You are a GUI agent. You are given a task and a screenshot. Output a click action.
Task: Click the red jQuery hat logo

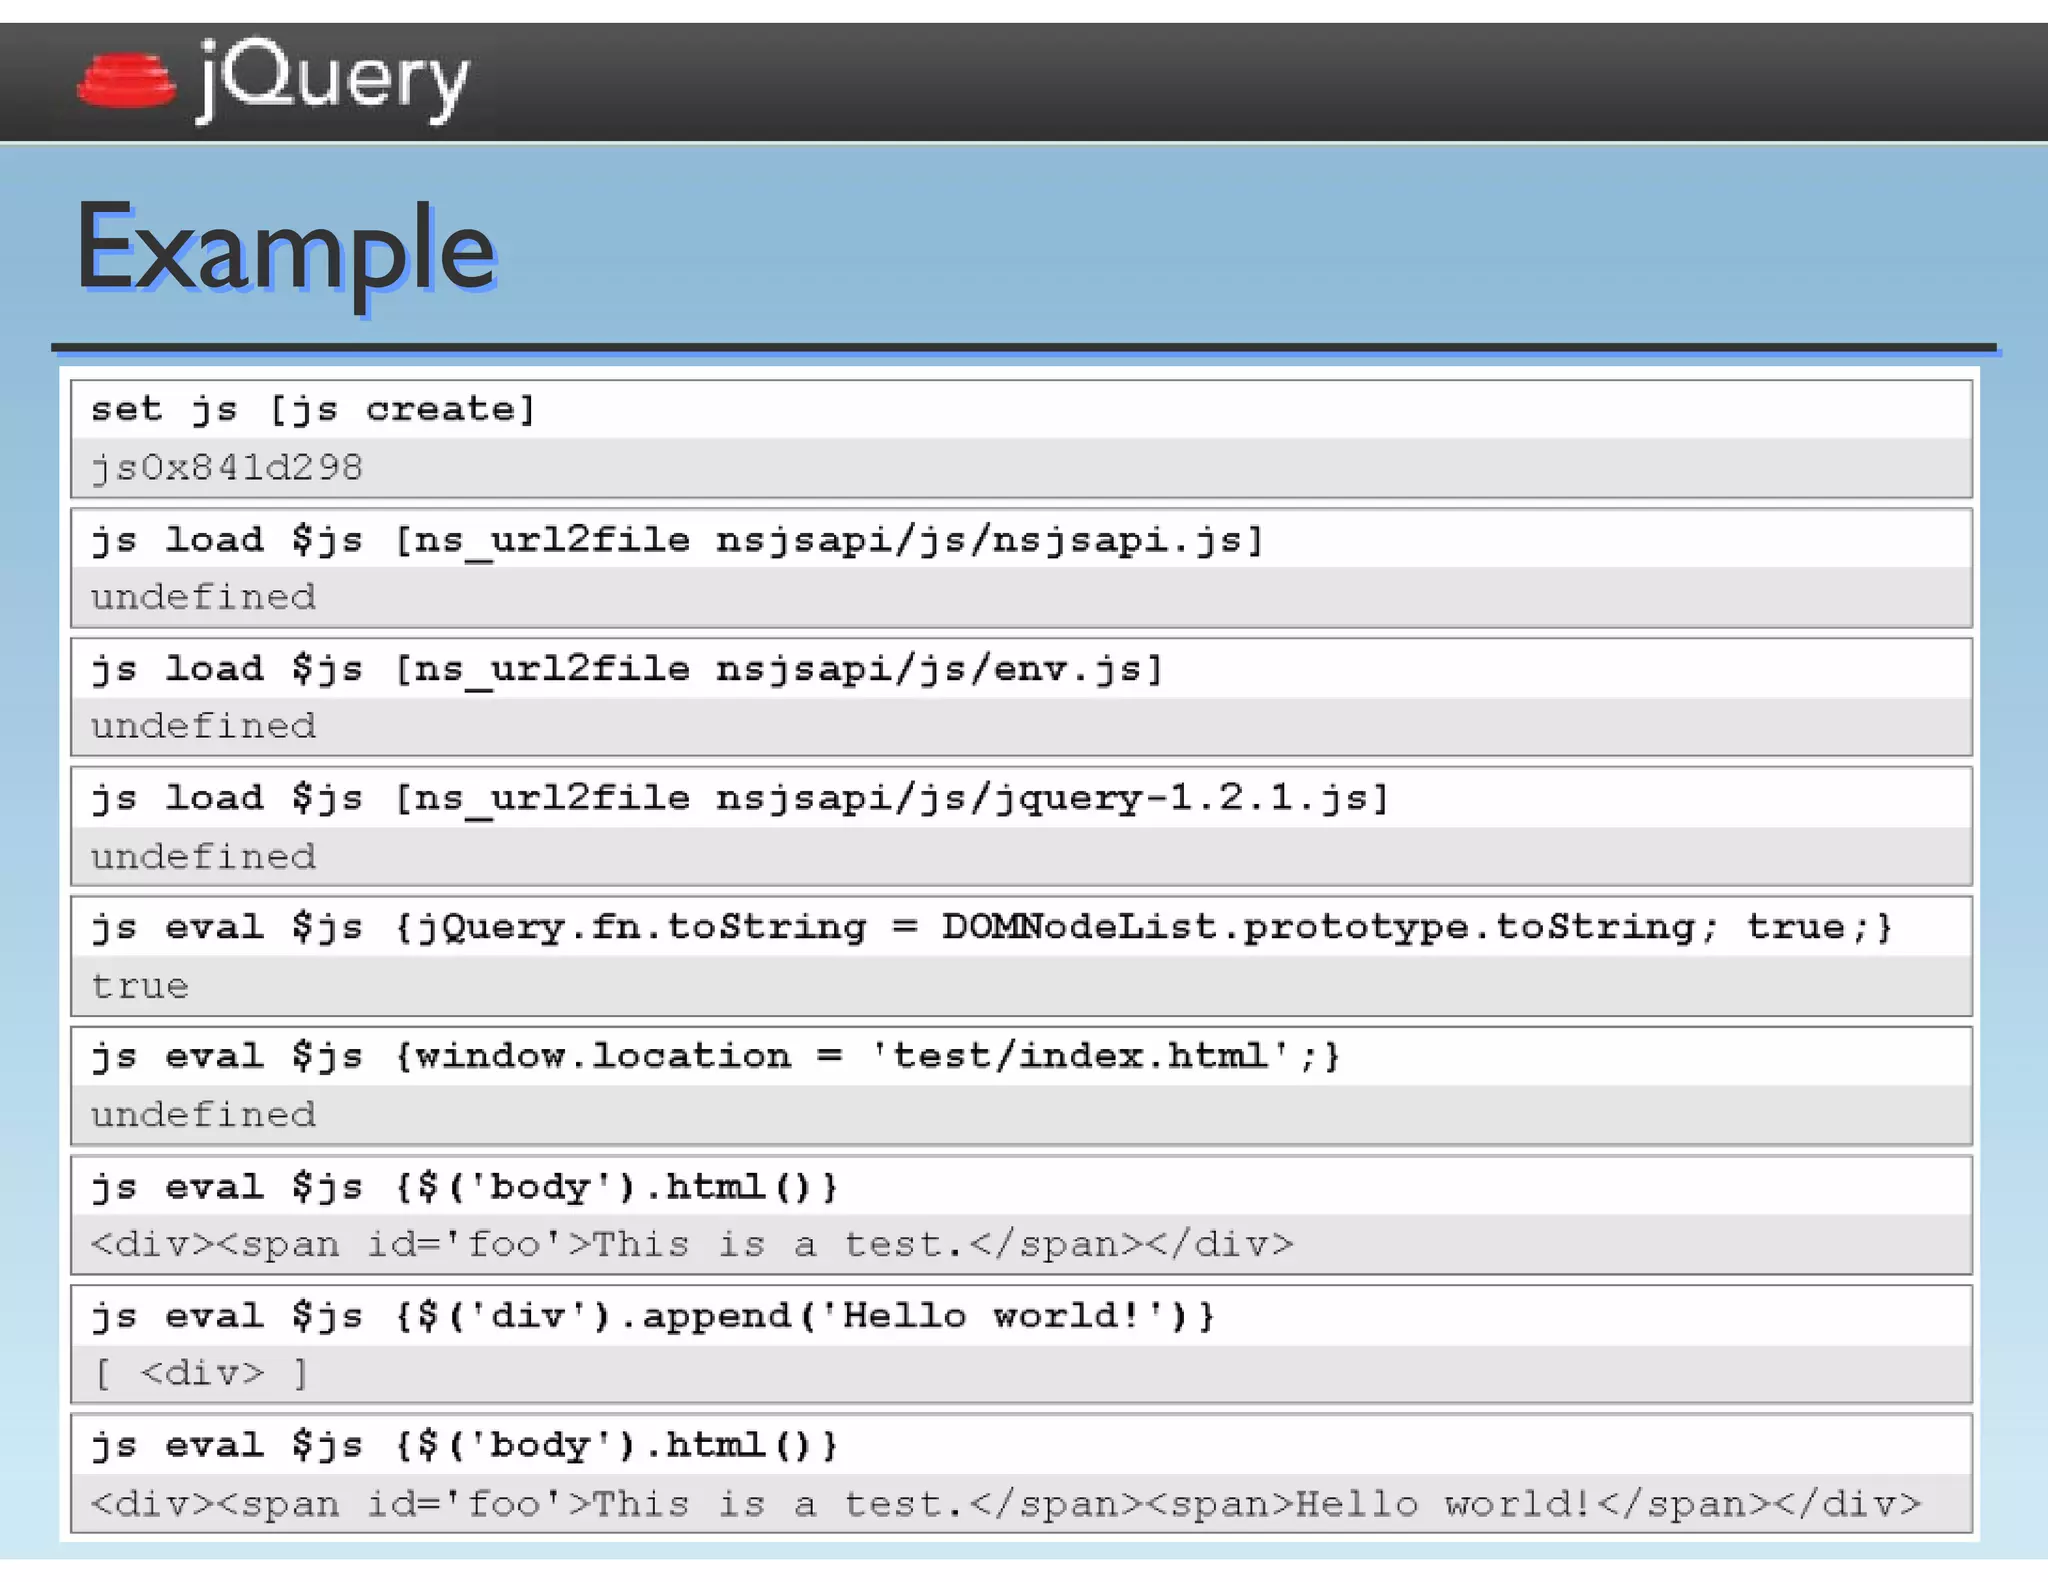pyautogui.click(x=126, y=81)
